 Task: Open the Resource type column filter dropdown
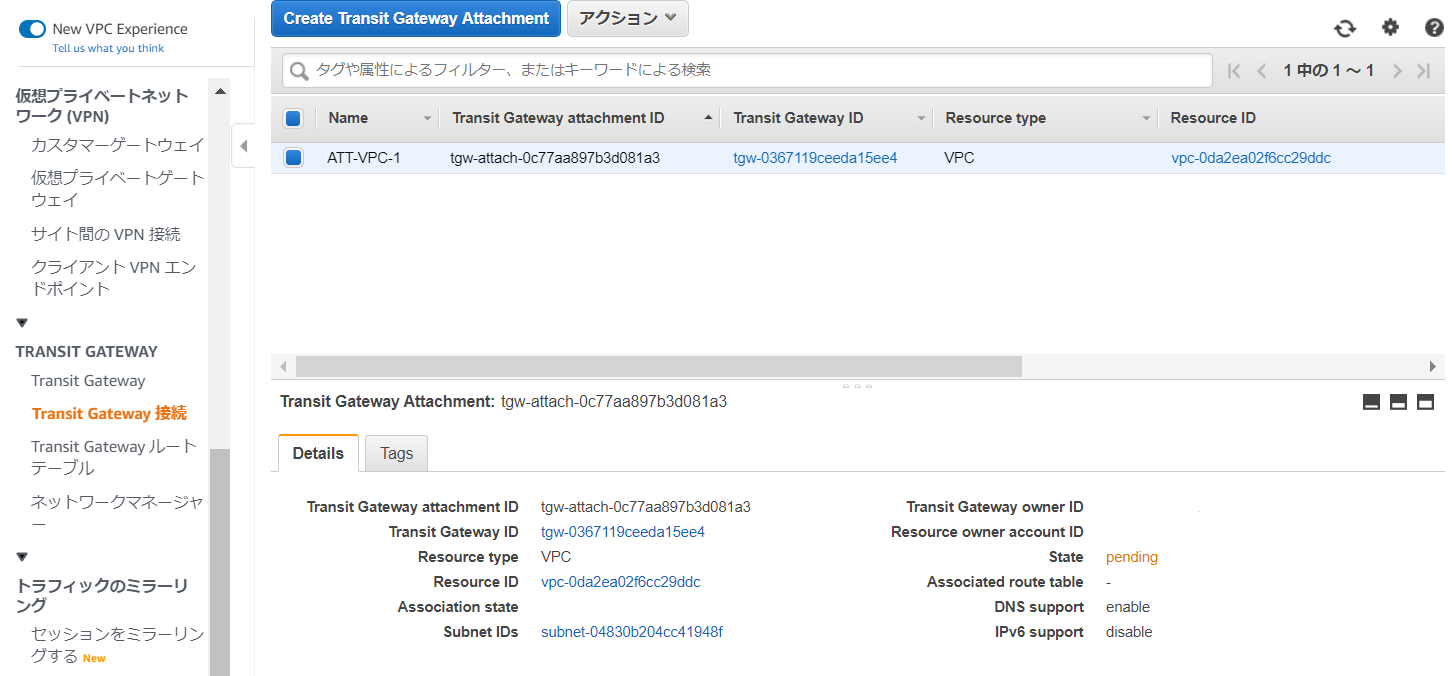(1146, 118)
